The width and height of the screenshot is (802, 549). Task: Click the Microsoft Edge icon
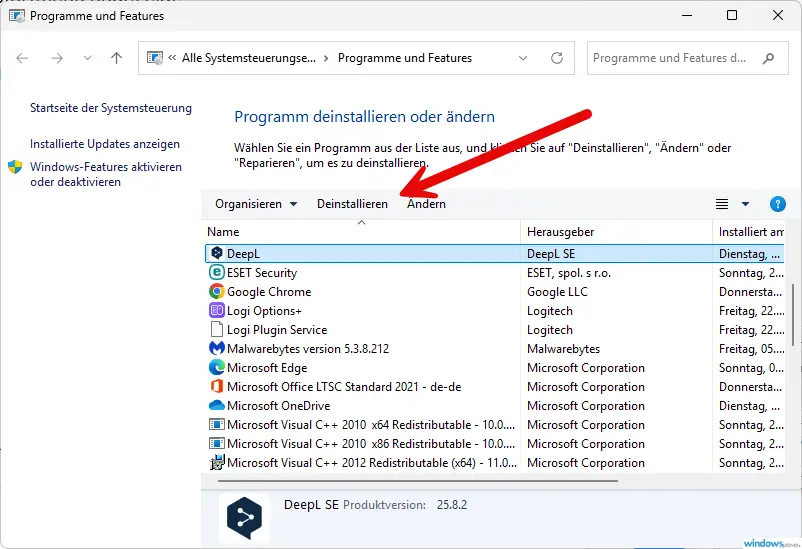click(217, 367)
